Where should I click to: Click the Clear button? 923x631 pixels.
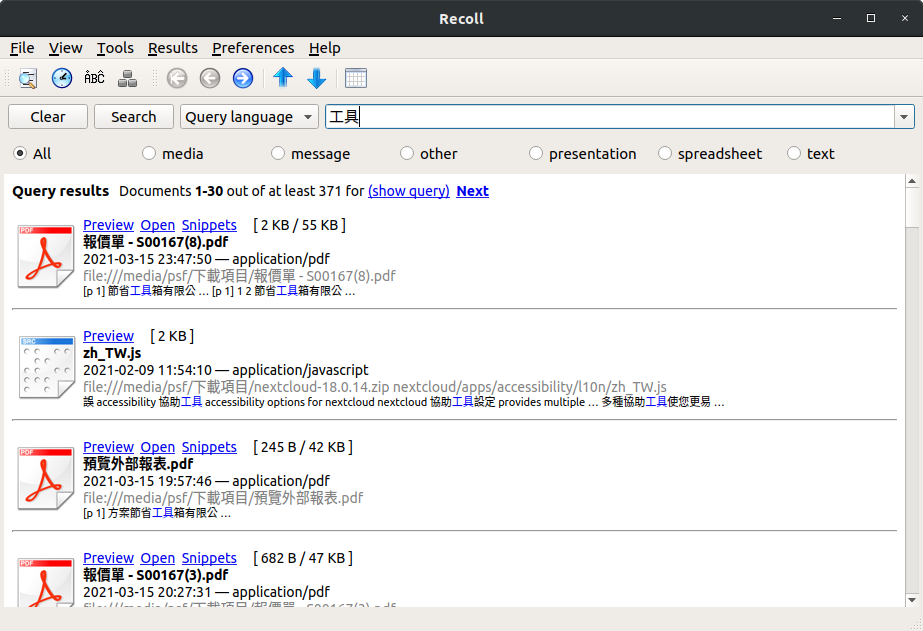[47, 116]
